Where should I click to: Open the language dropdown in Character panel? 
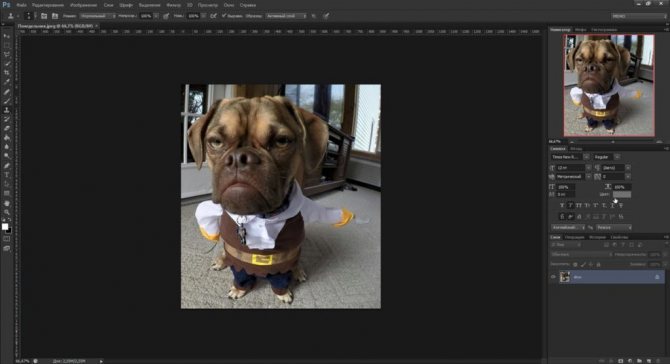[x=568, y=227]
